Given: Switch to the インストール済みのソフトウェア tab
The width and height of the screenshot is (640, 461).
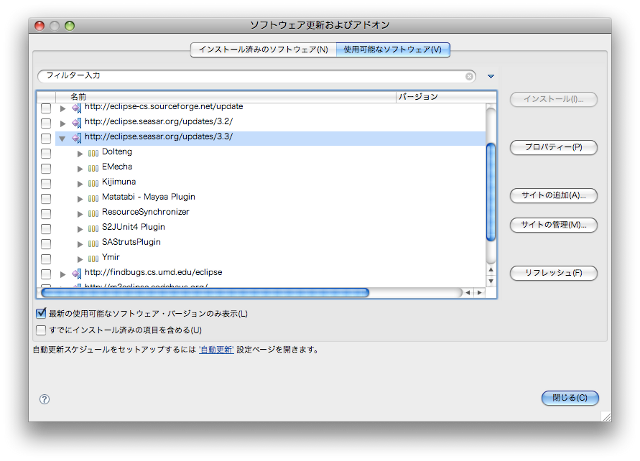Looking at the screenshot, I should (x=262, y=49).
